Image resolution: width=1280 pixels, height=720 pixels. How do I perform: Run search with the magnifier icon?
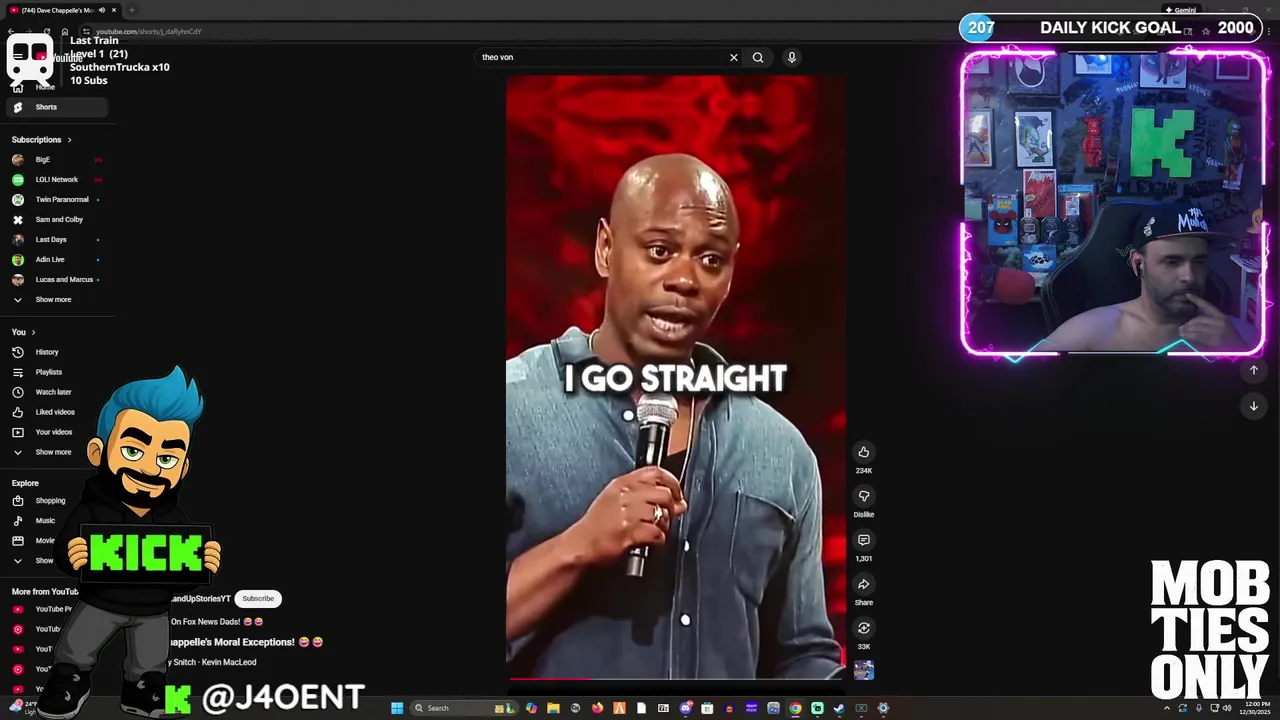[x=758, y=57]
